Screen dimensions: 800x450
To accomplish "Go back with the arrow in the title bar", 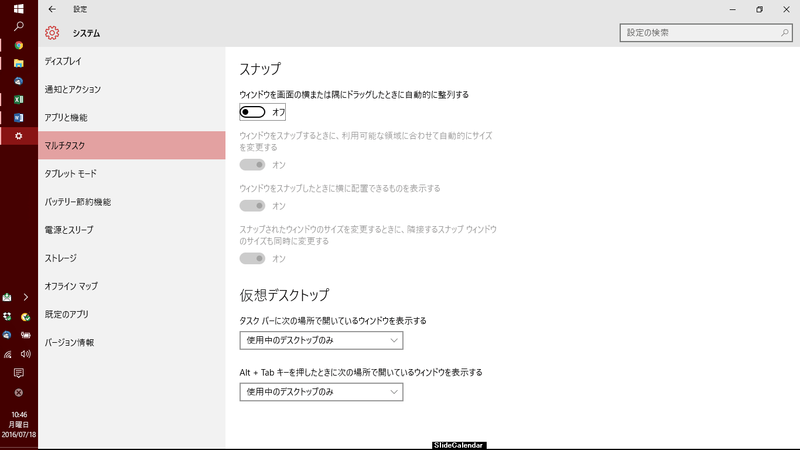I will pos(52,9).
